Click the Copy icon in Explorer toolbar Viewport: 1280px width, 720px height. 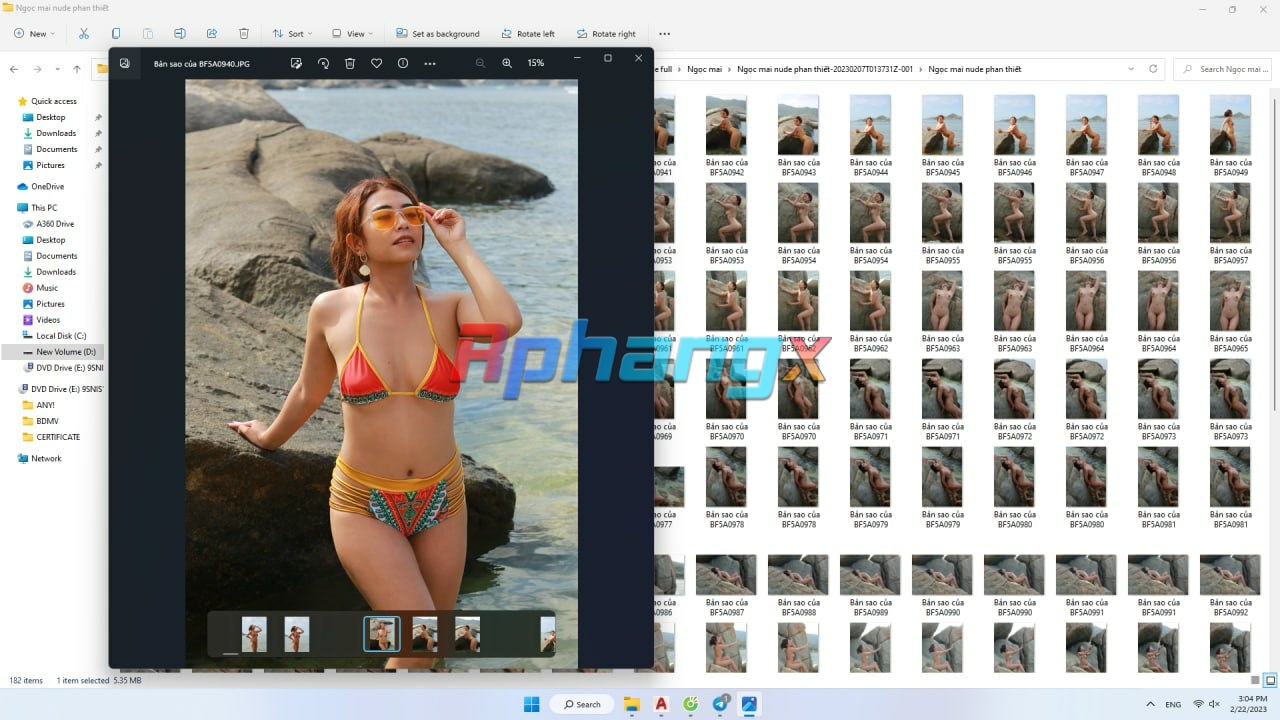[x=116, y=33]
